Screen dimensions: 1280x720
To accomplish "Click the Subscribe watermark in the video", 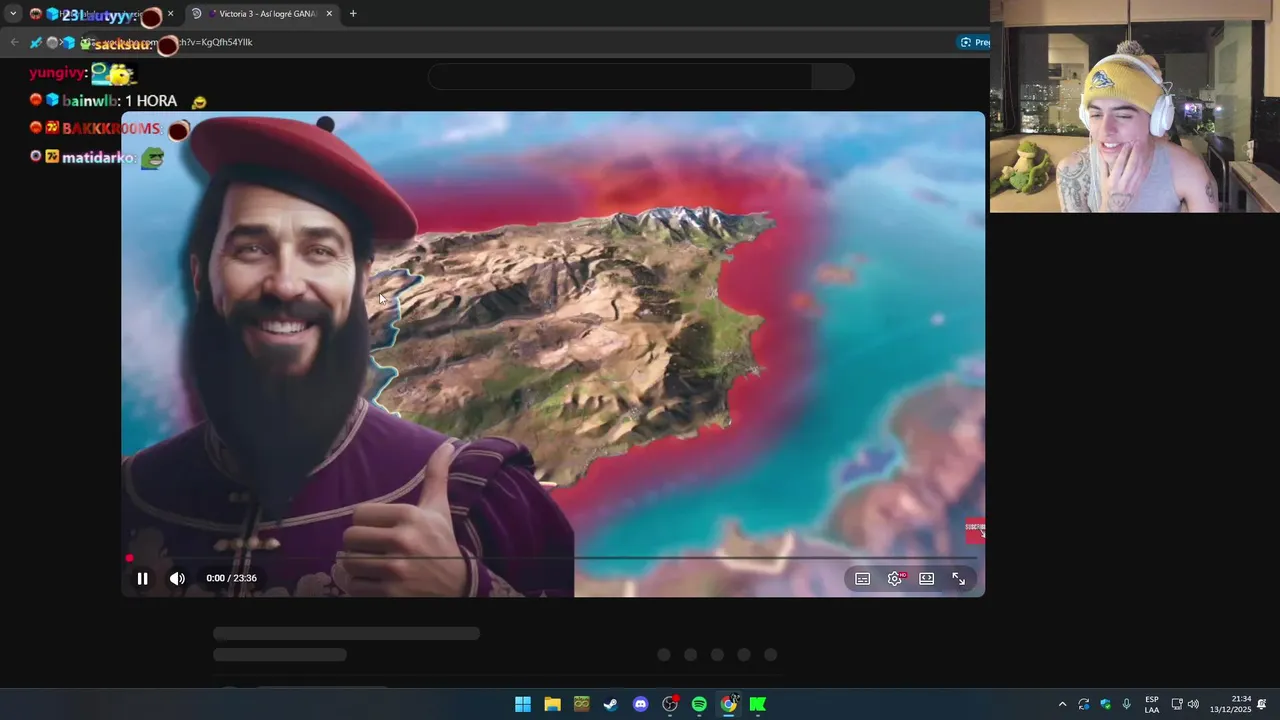I will pyautogui.click(x=975, y=530).
